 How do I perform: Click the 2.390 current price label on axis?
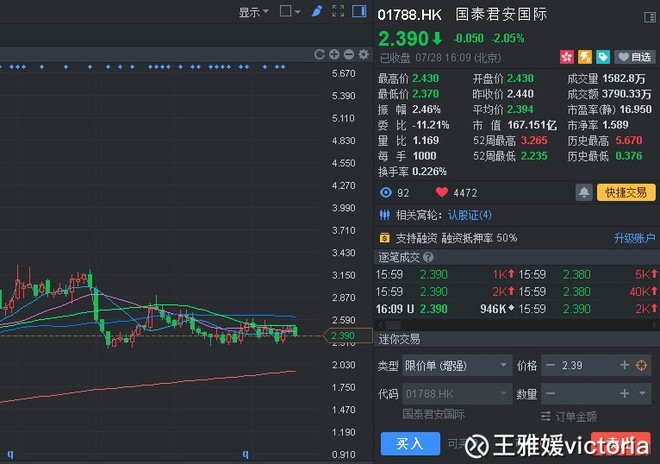point(348,336)
